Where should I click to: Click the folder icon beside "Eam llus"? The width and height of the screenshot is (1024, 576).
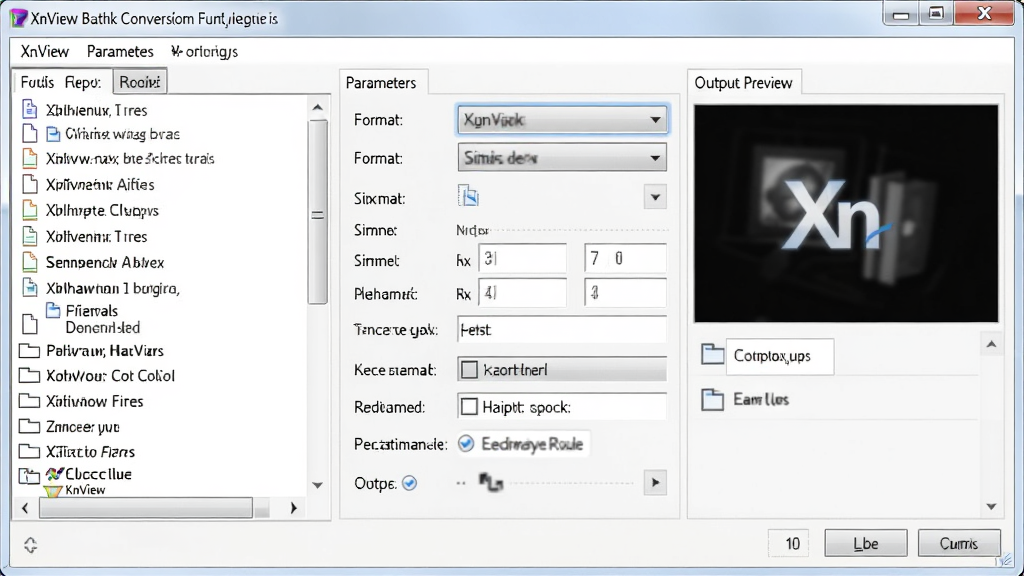click(x=712, y=399)
